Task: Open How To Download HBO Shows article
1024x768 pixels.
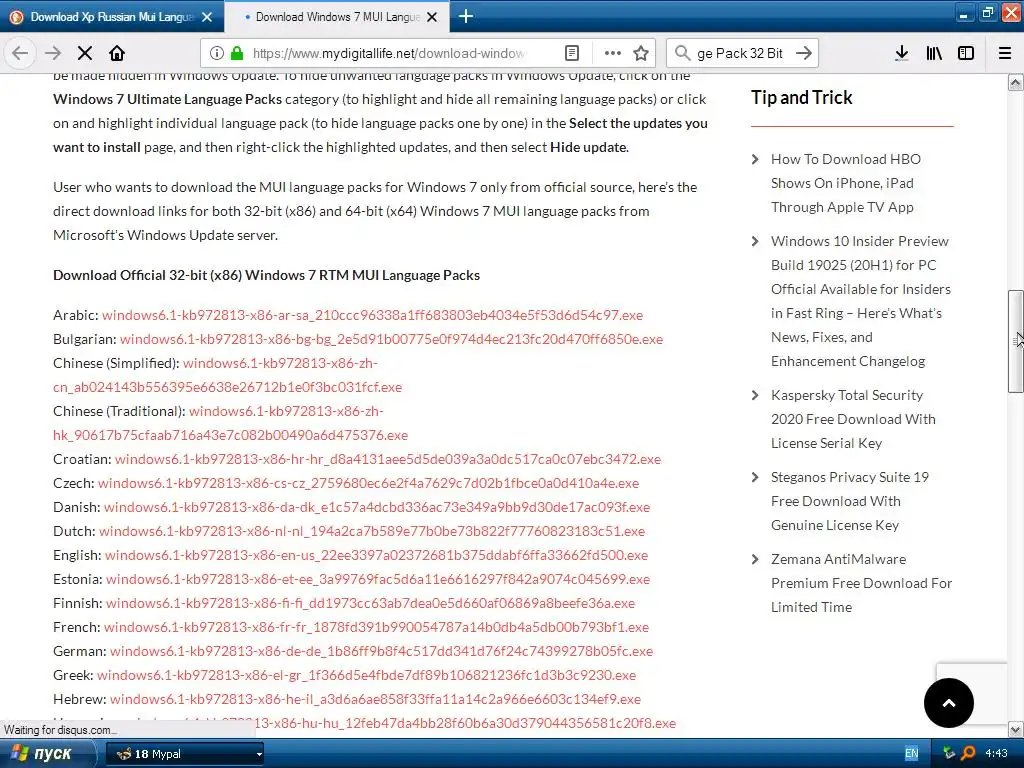Action: coord(846,184)
